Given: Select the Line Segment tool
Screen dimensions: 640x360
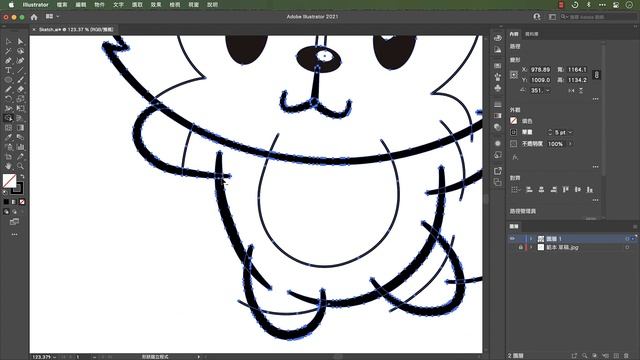Looking at the screenshot, I should tap(20, 70).
